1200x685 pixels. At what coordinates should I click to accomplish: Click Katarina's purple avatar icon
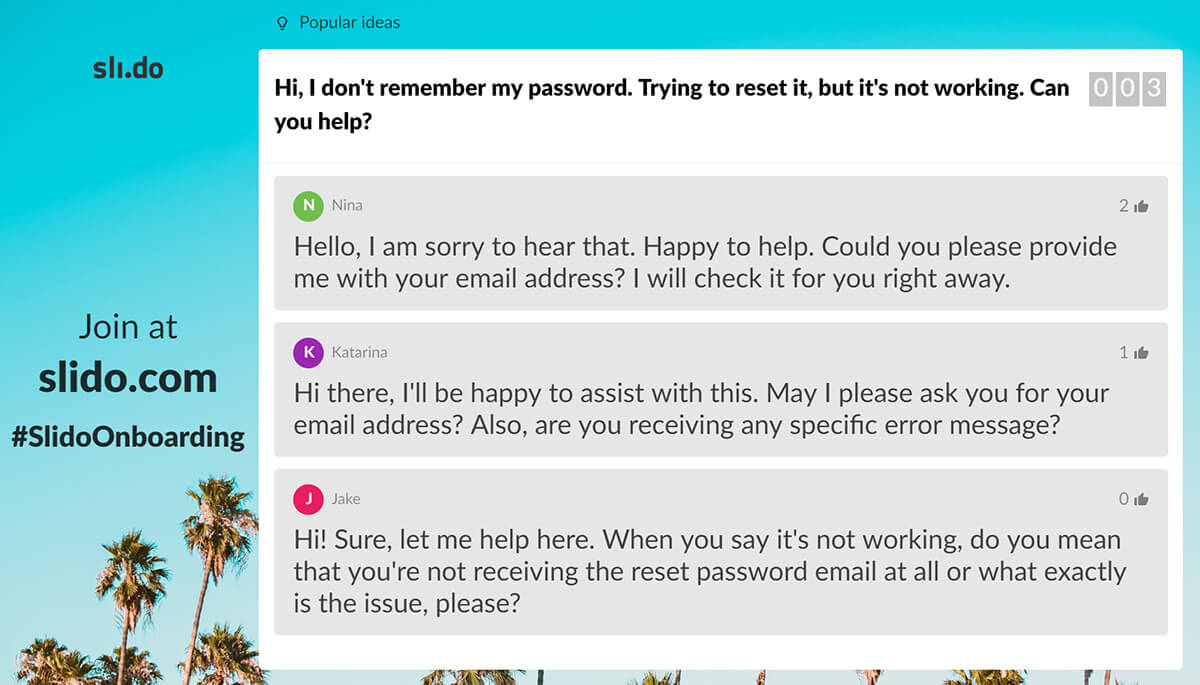[x=308, y=352]
